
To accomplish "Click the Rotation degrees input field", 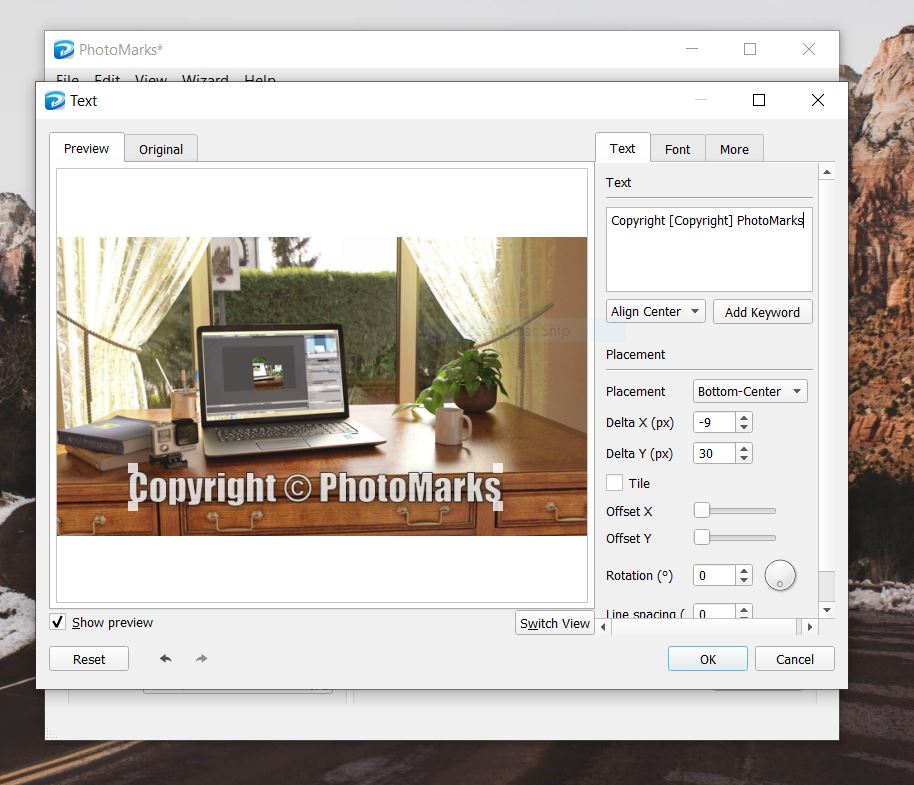I will click(x=715, y=575).
